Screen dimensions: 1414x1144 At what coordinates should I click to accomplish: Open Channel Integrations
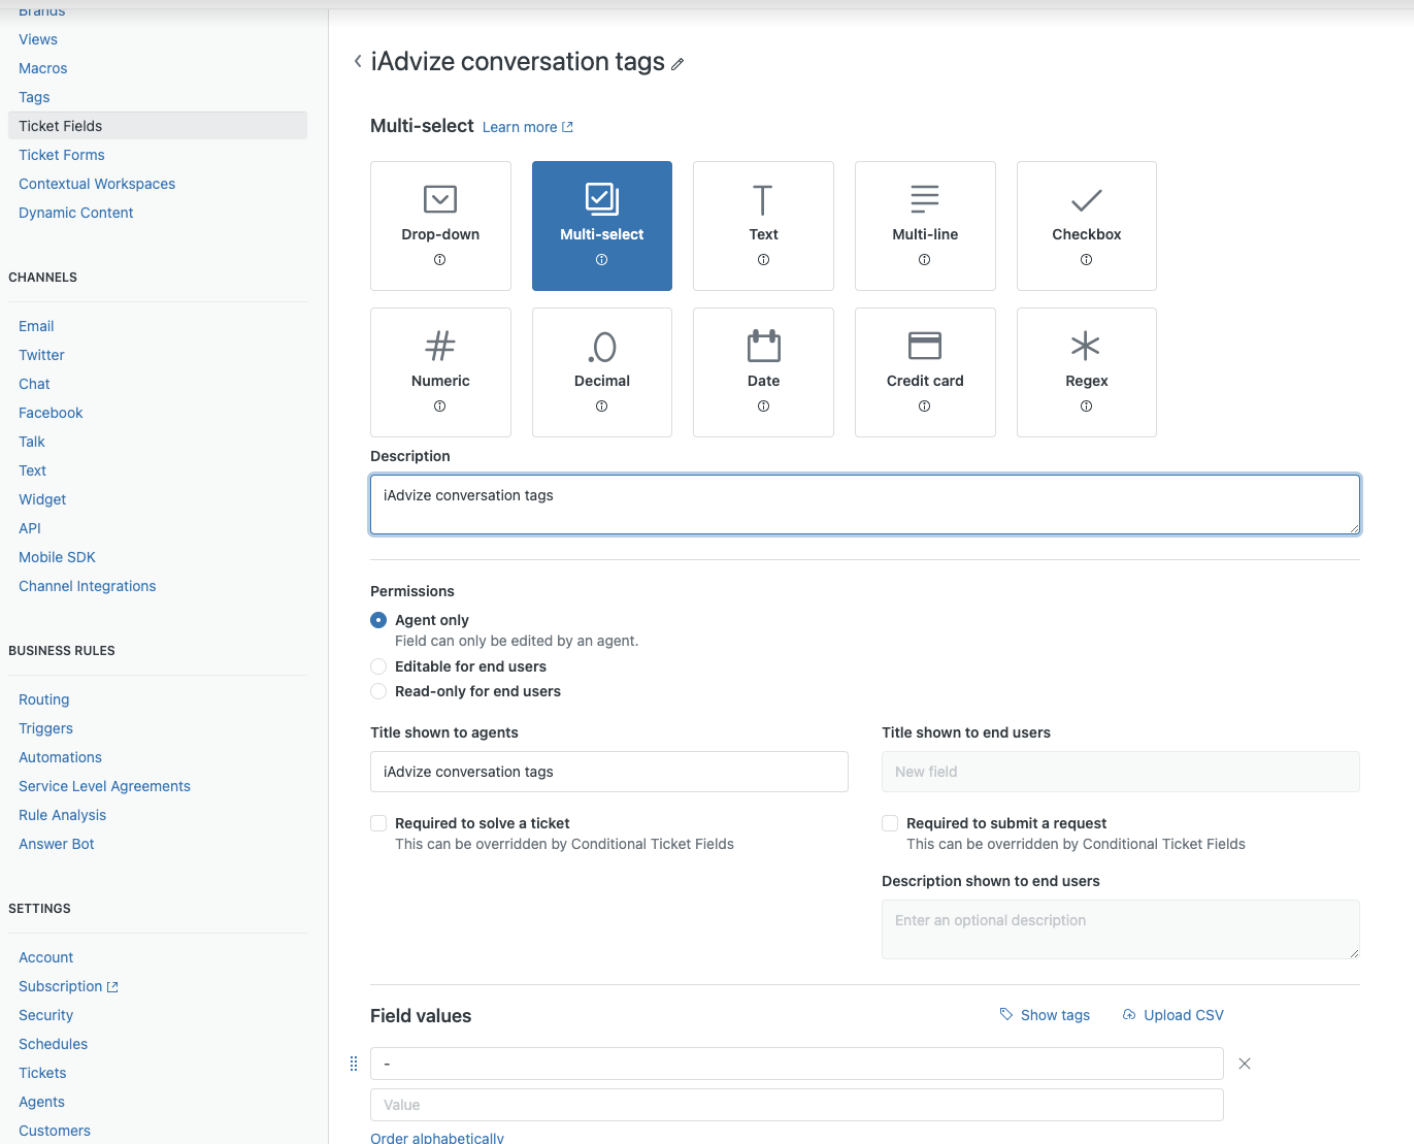pos(87,586)
